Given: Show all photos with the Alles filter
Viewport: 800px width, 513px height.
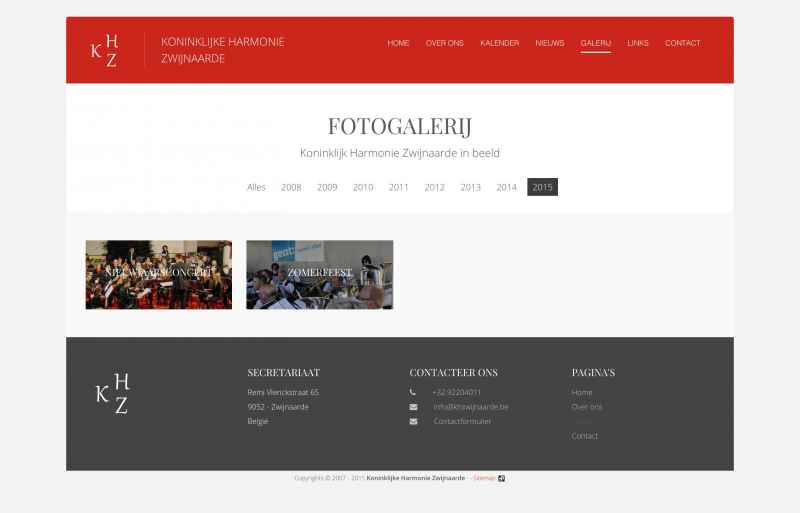Looking at the screenshot, I should (256, 187).
